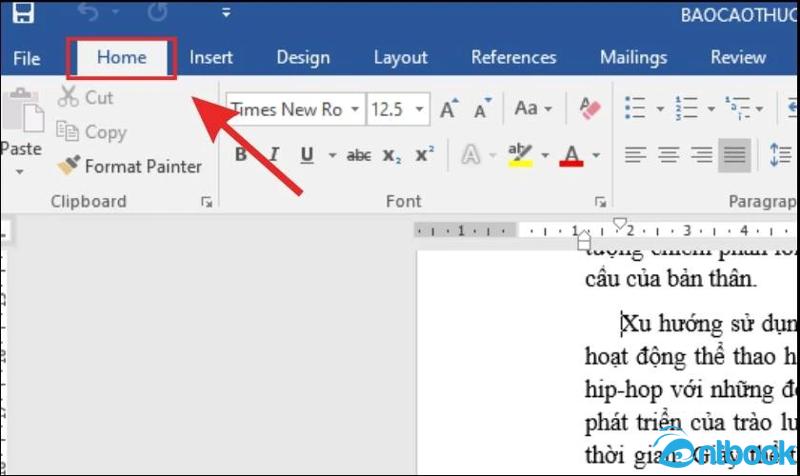Click the document text 'Xu hướng sử dụng'
800x476 pixels.
pyautogui.click(x=709, y=324)
